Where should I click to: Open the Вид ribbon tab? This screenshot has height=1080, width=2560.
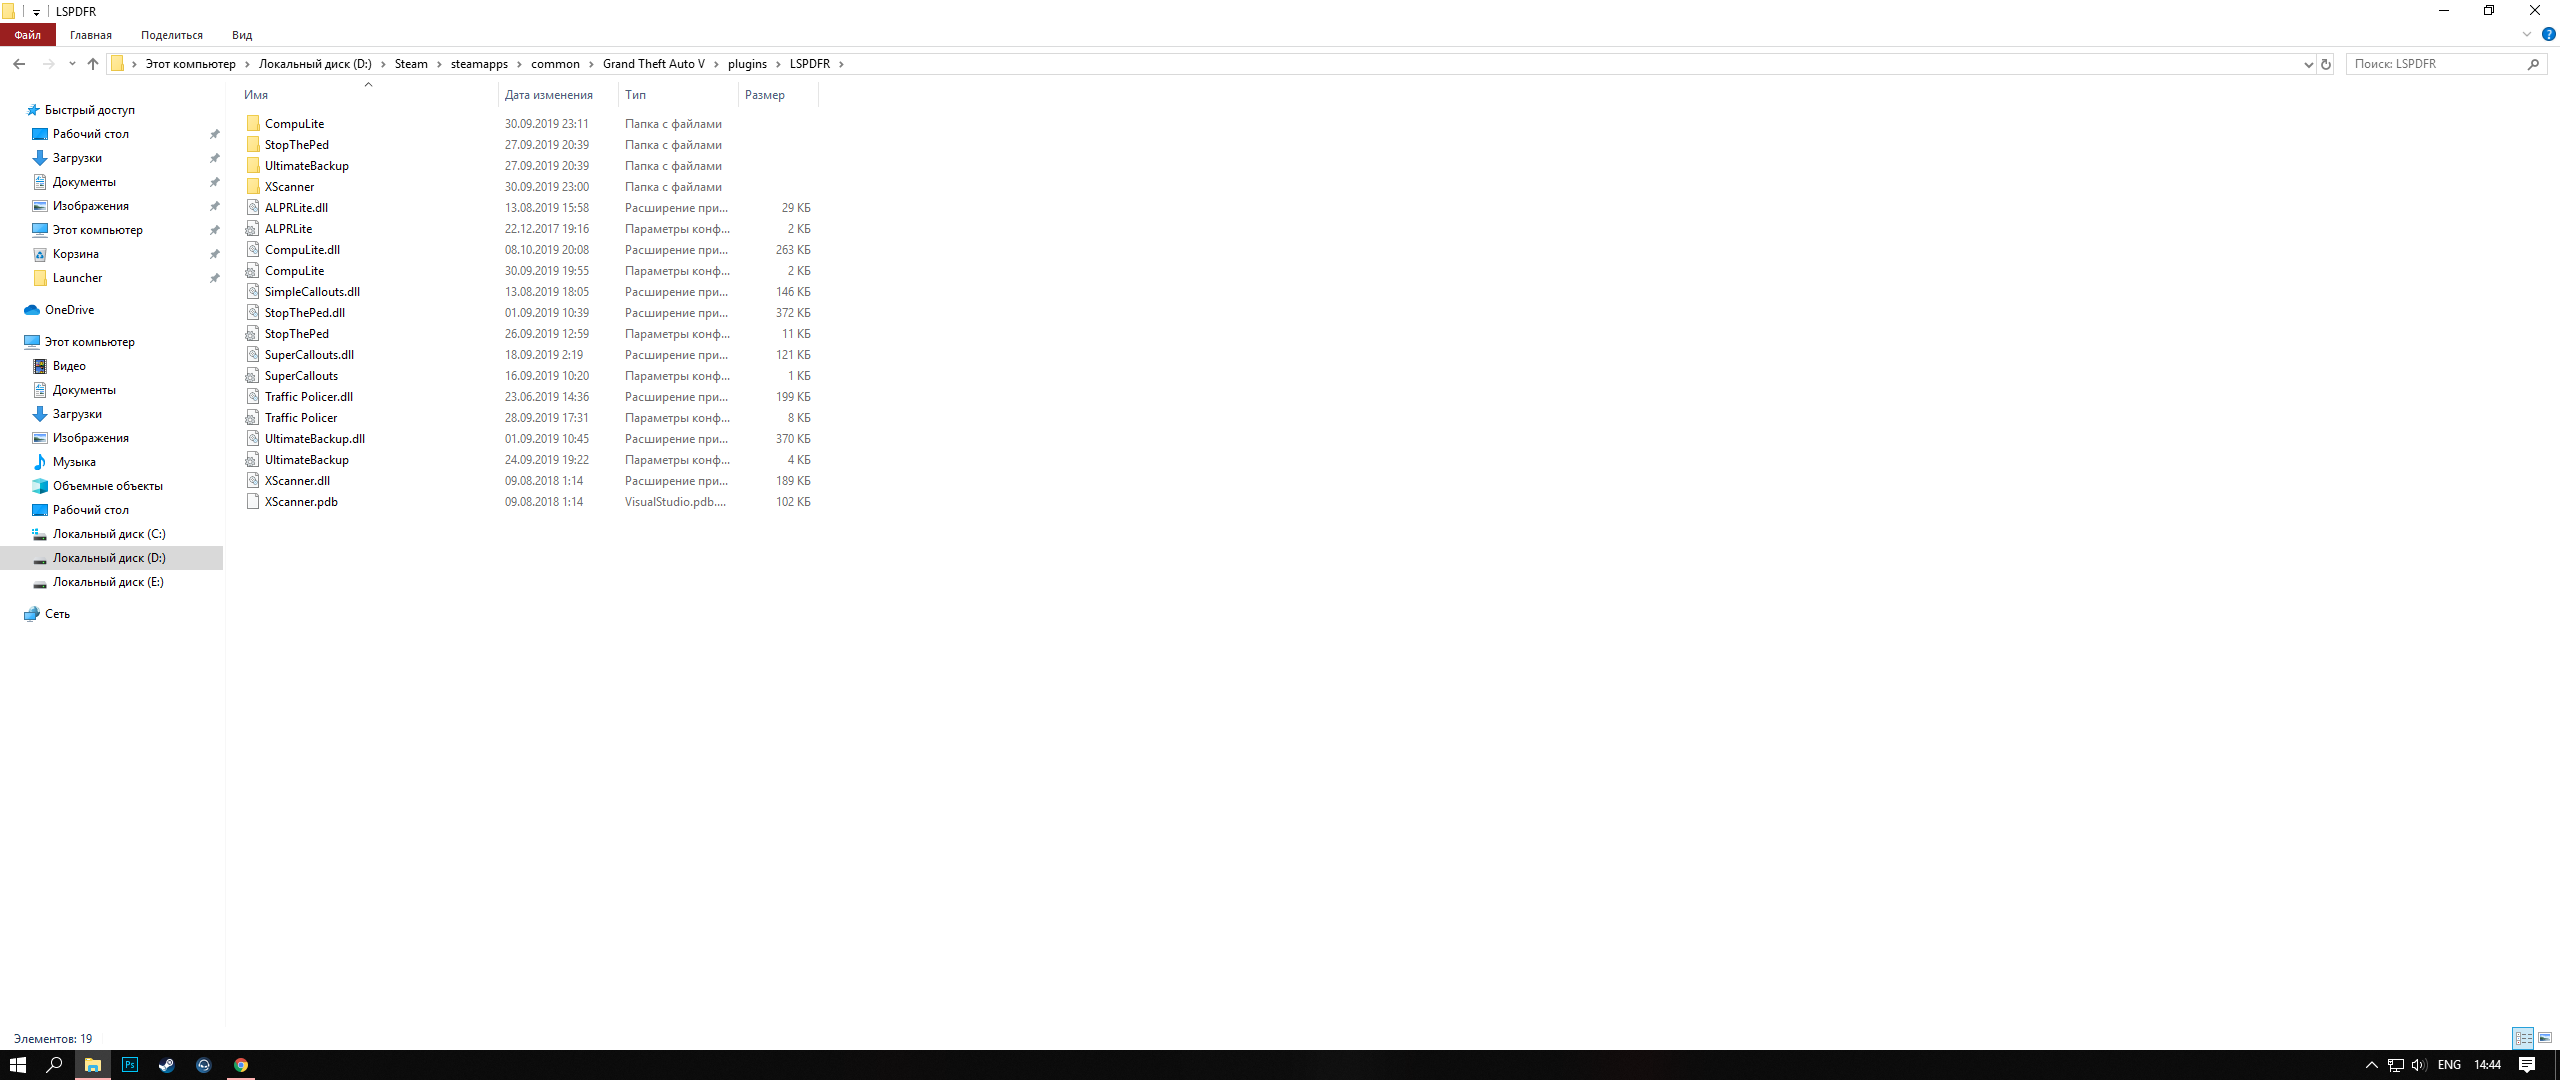[x=242, y=35]
